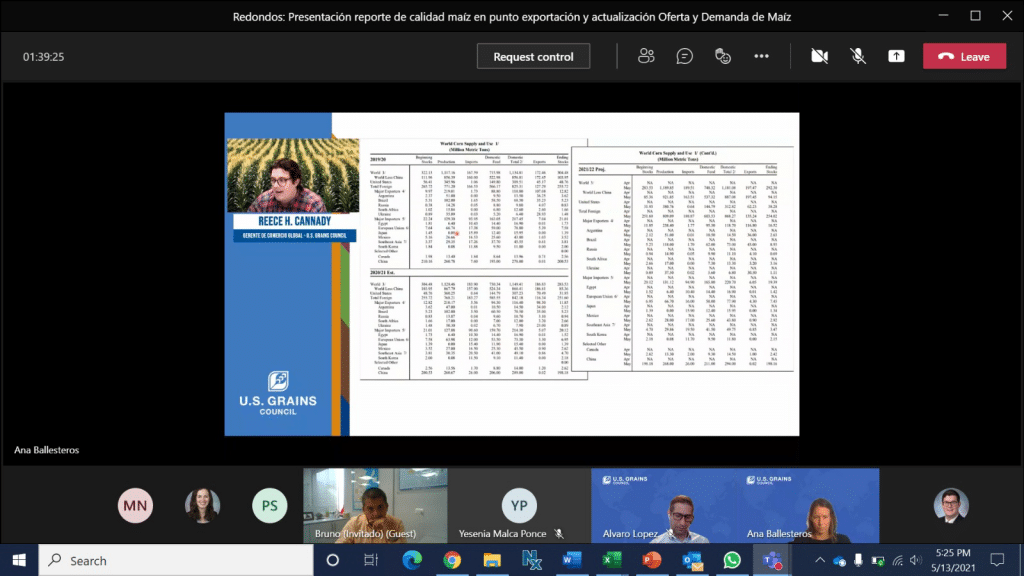Click the Windows Start button

(19, 561)
